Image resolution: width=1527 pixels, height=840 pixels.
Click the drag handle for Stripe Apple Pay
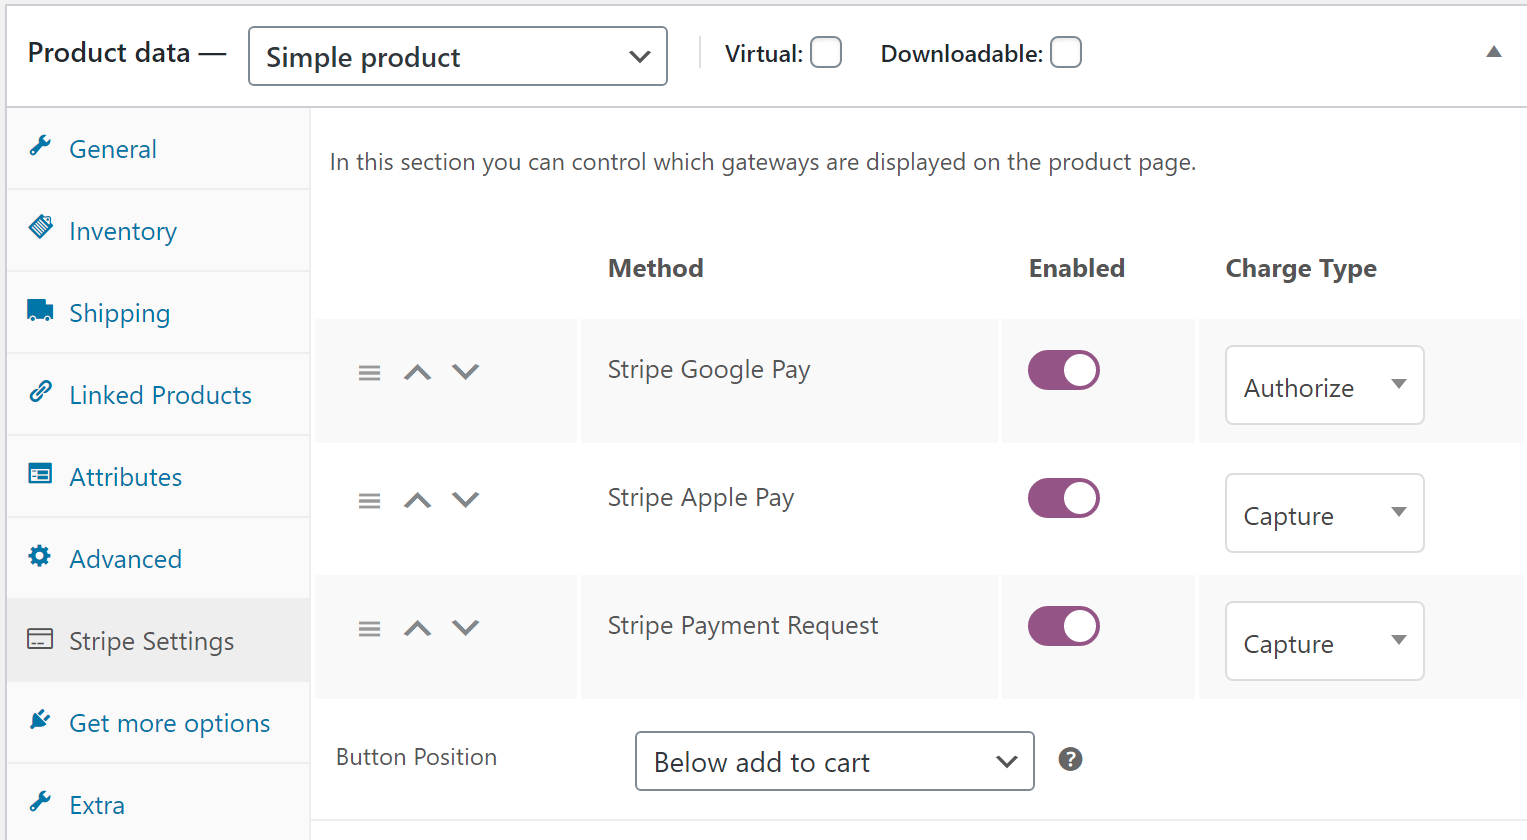[x=369, y=501]
